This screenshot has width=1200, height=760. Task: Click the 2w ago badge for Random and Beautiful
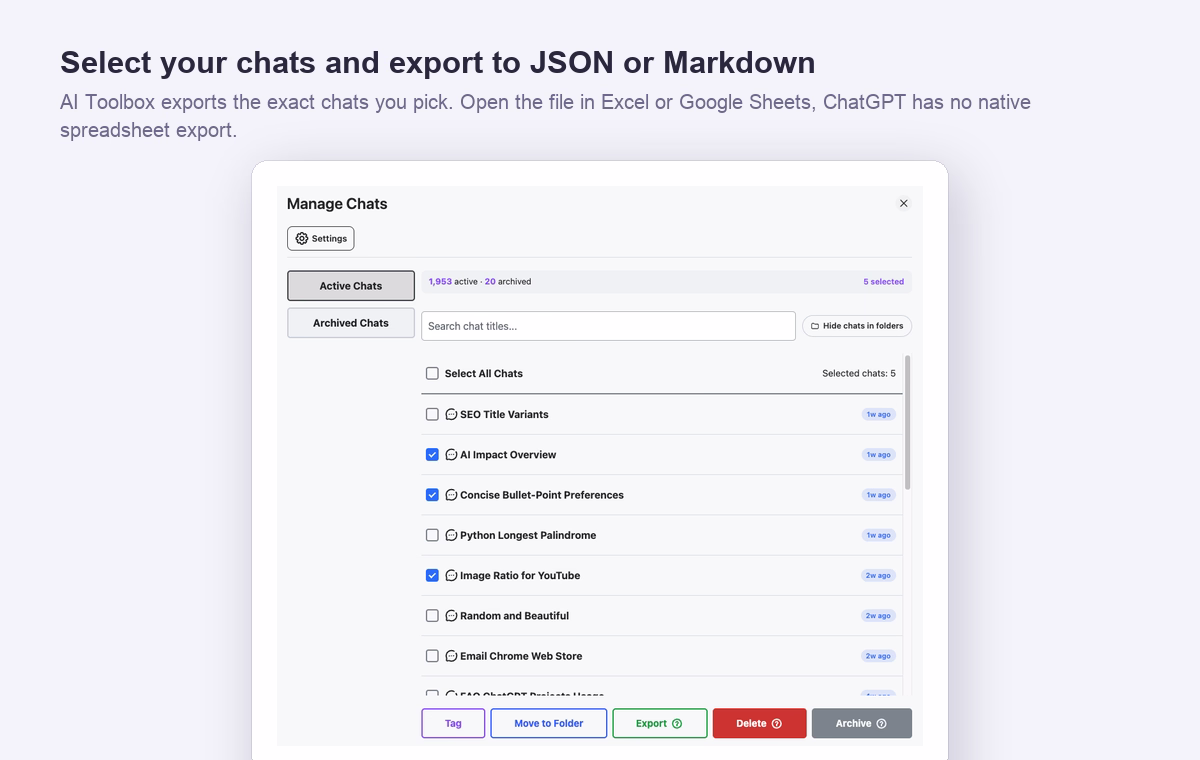click(878, 616)
